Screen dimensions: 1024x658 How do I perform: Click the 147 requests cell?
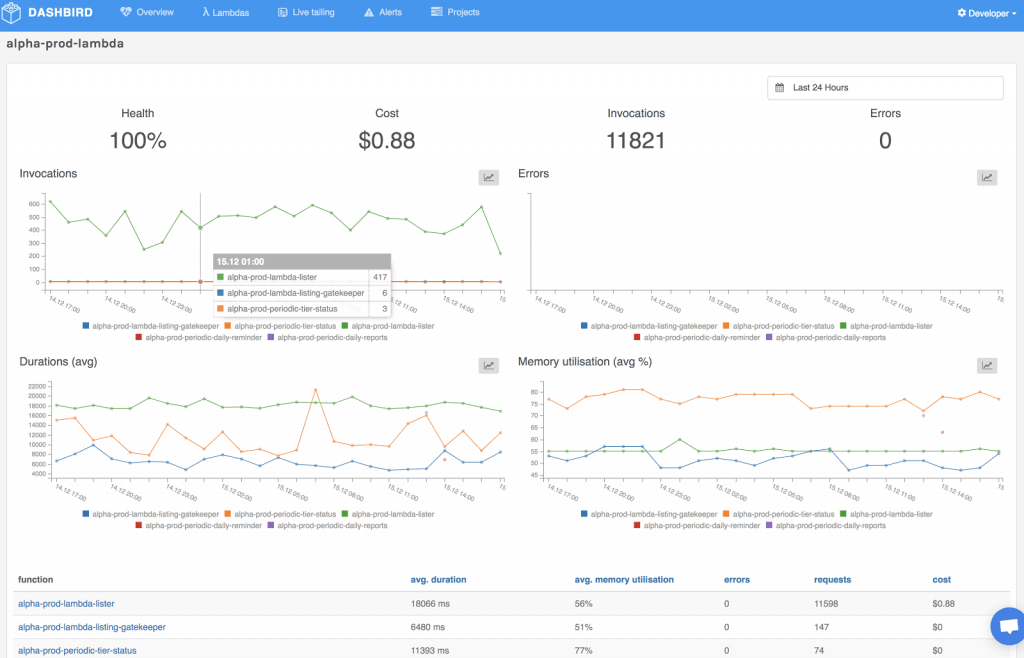[x=822, y=627]
